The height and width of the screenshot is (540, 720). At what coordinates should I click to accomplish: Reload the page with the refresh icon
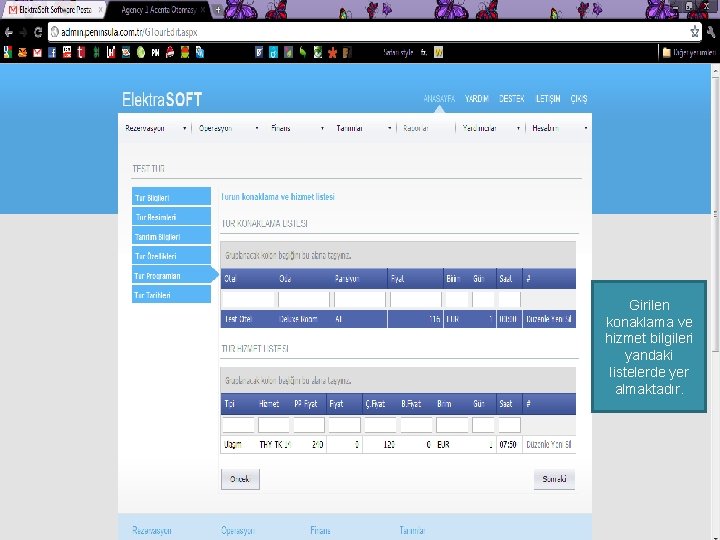click(x=38, y=32)
